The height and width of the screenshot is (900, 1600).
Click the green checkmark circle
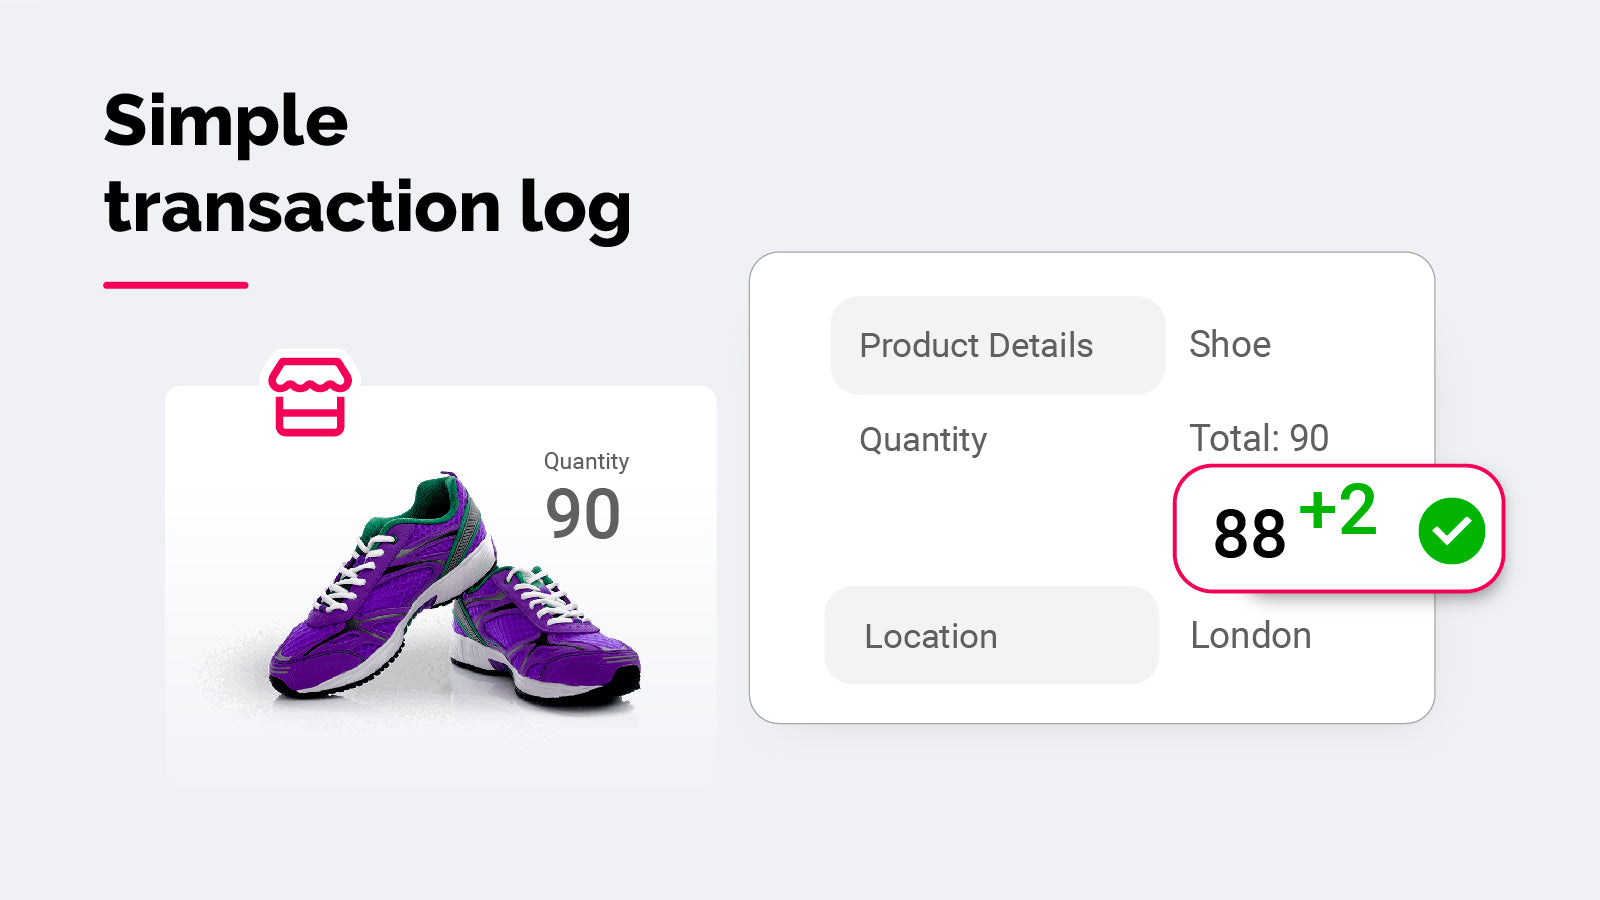[1451, 530]
